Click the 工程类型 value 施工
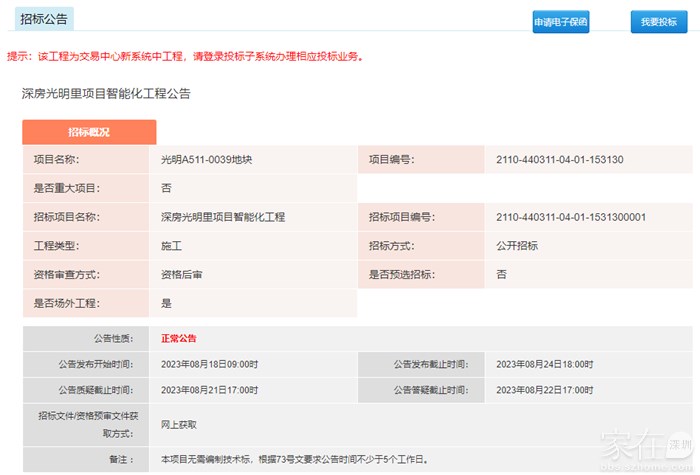 (x=171, y=245)
